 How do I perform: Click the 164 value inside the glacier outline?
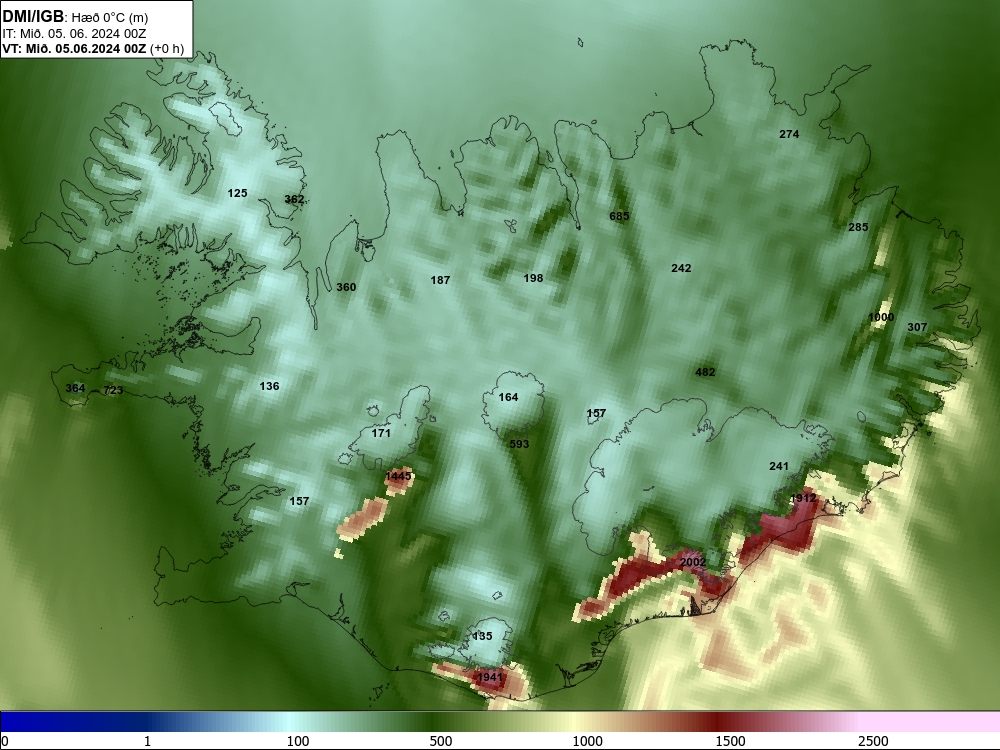(508, 397)
